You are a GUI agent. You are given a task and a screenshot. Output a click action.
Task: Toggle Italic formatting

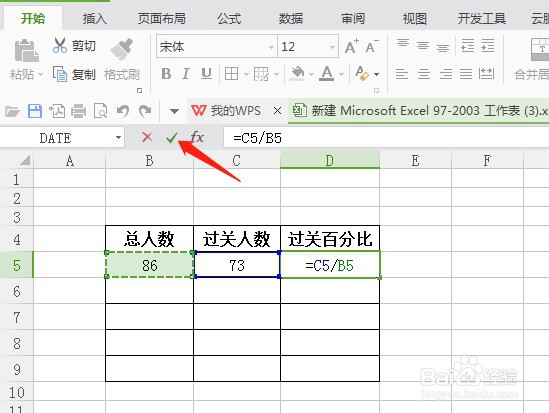[186, 74]
